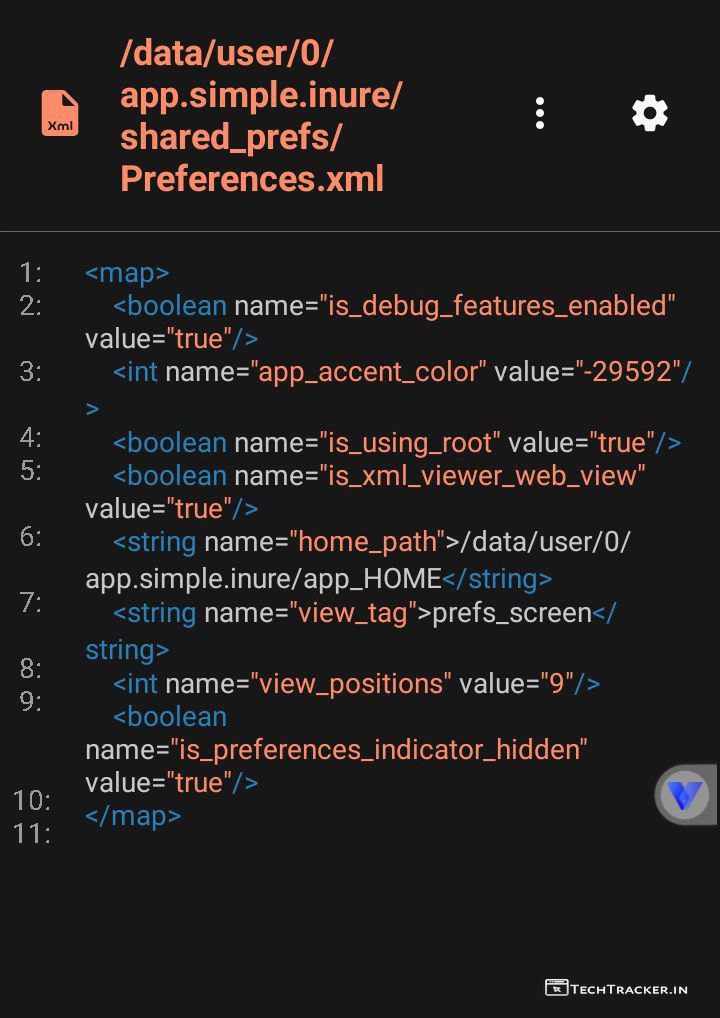
Task: Click the opening <map> tag
Action: click(x=127, y=272)
